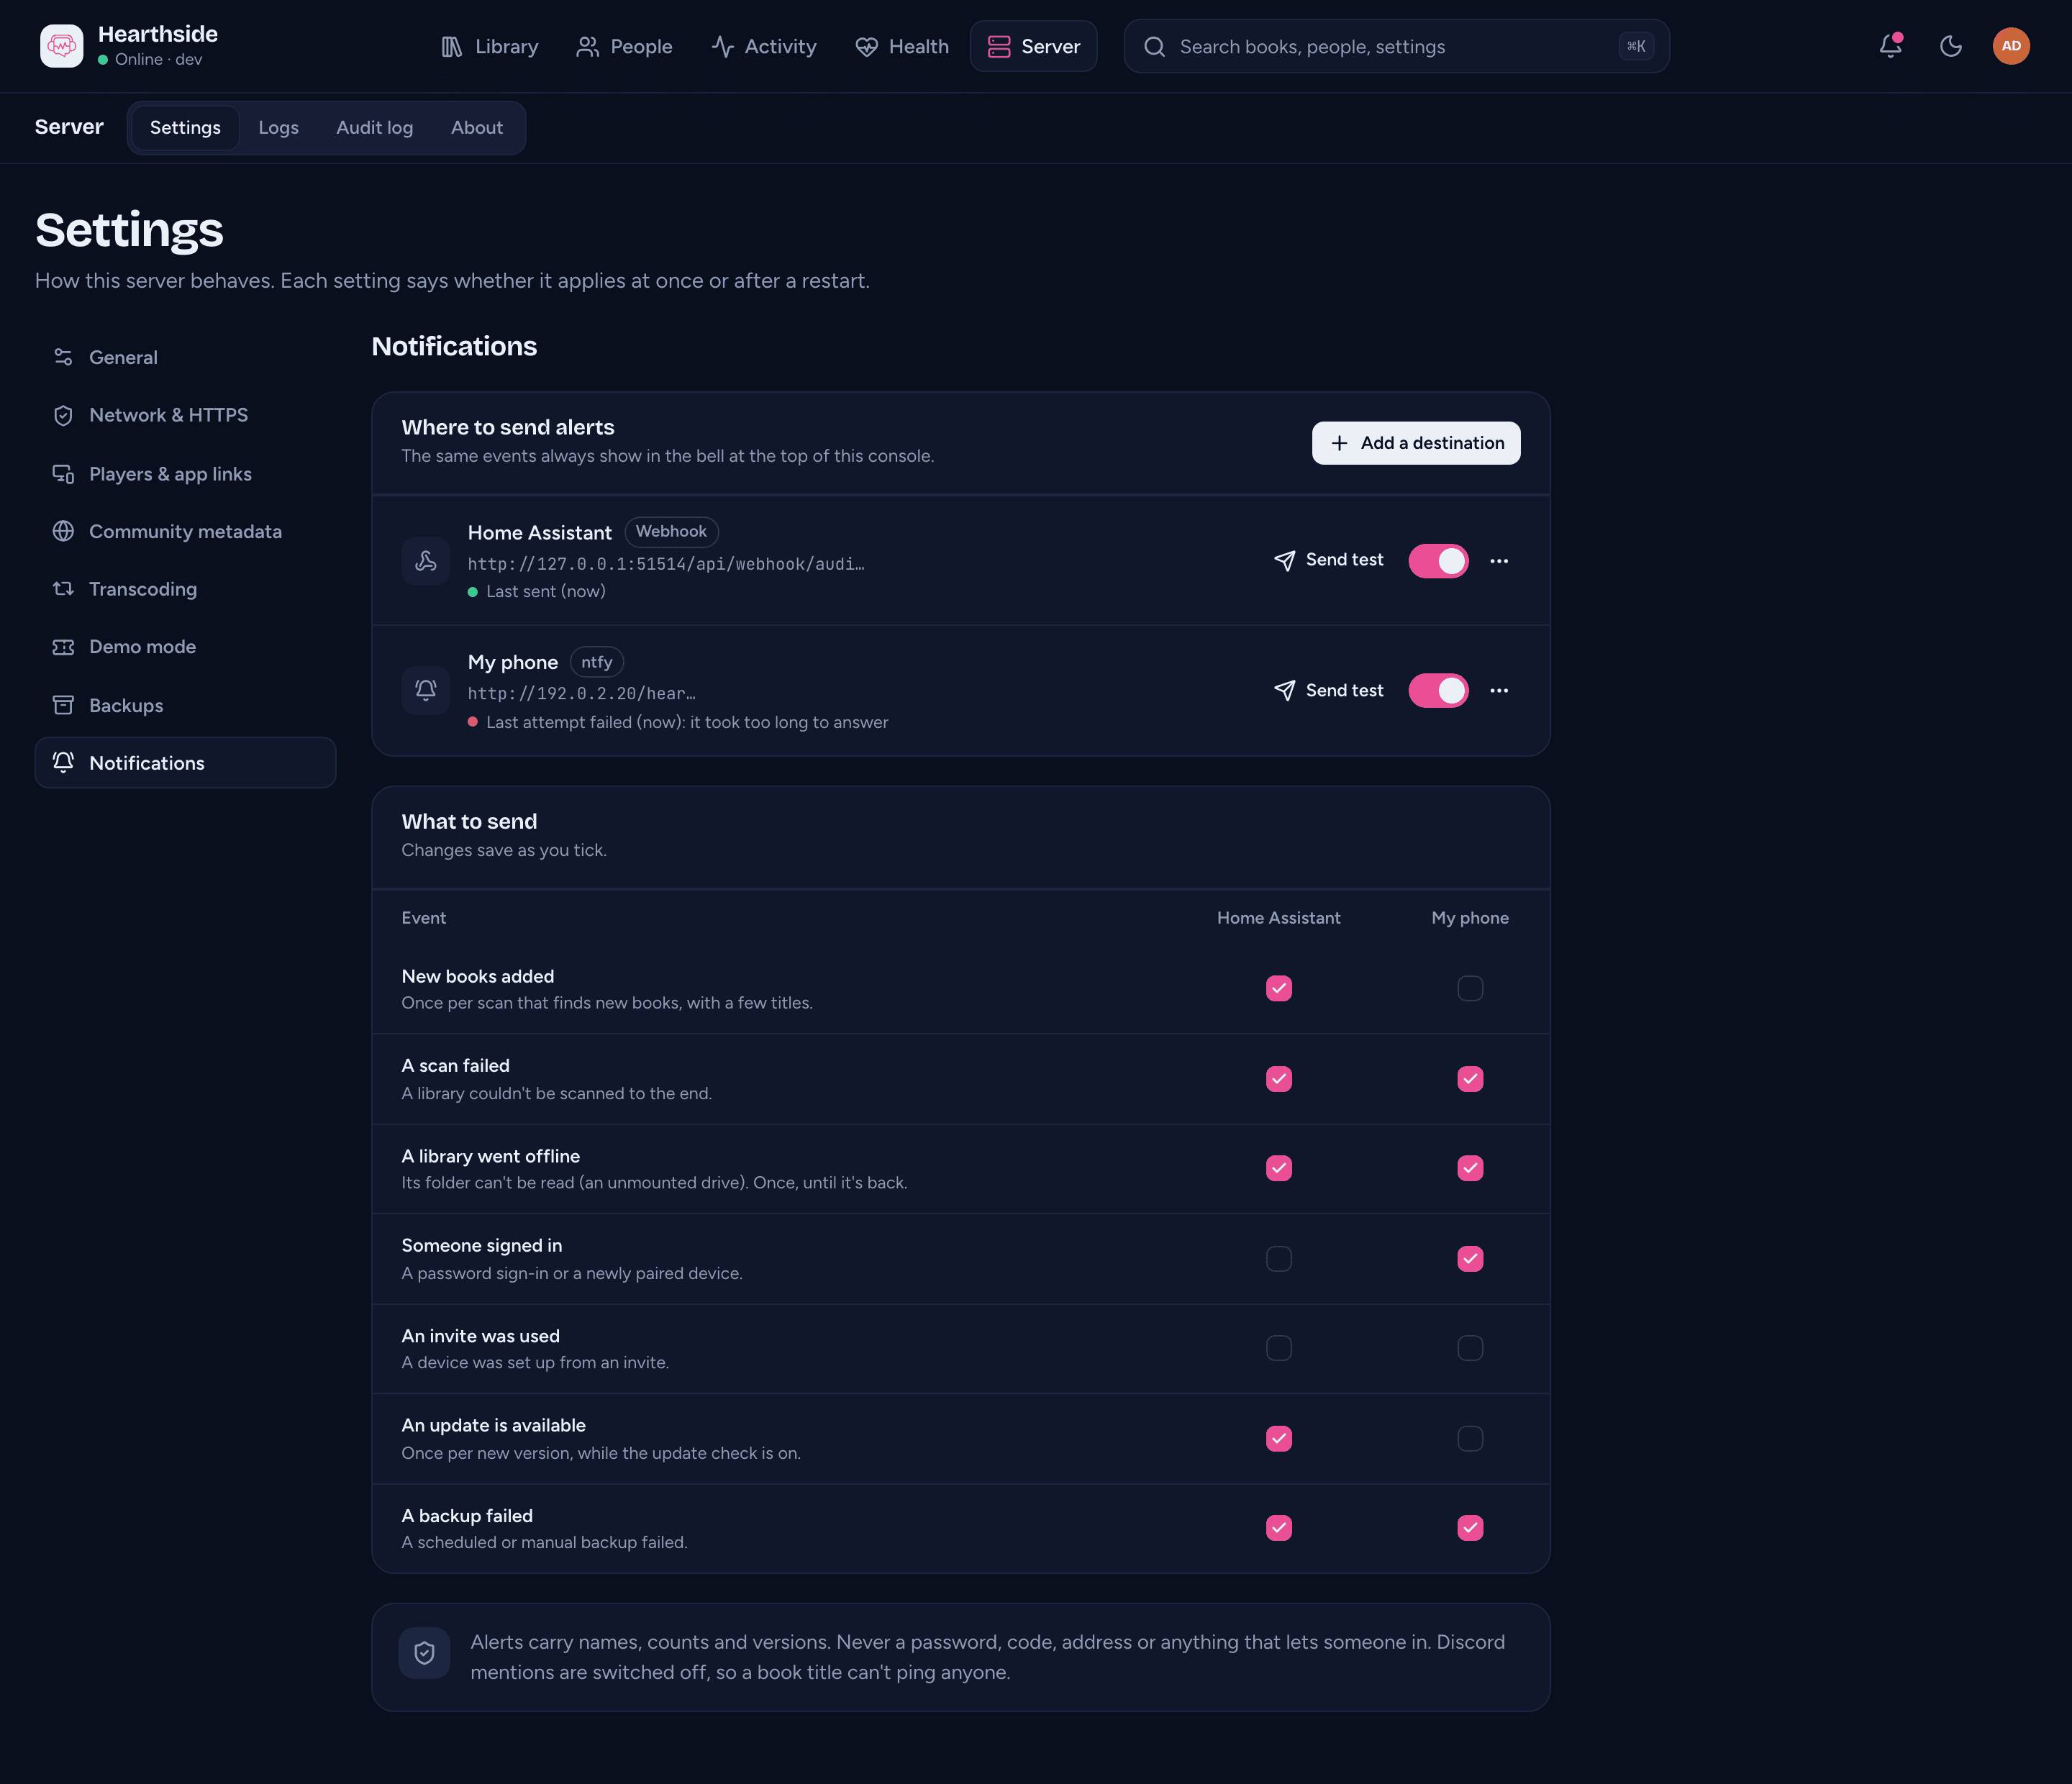This screenshot has height=1784, width=2072.
Task: Click the shield icon in alerts note
Action: click(x=424, y=1653)
